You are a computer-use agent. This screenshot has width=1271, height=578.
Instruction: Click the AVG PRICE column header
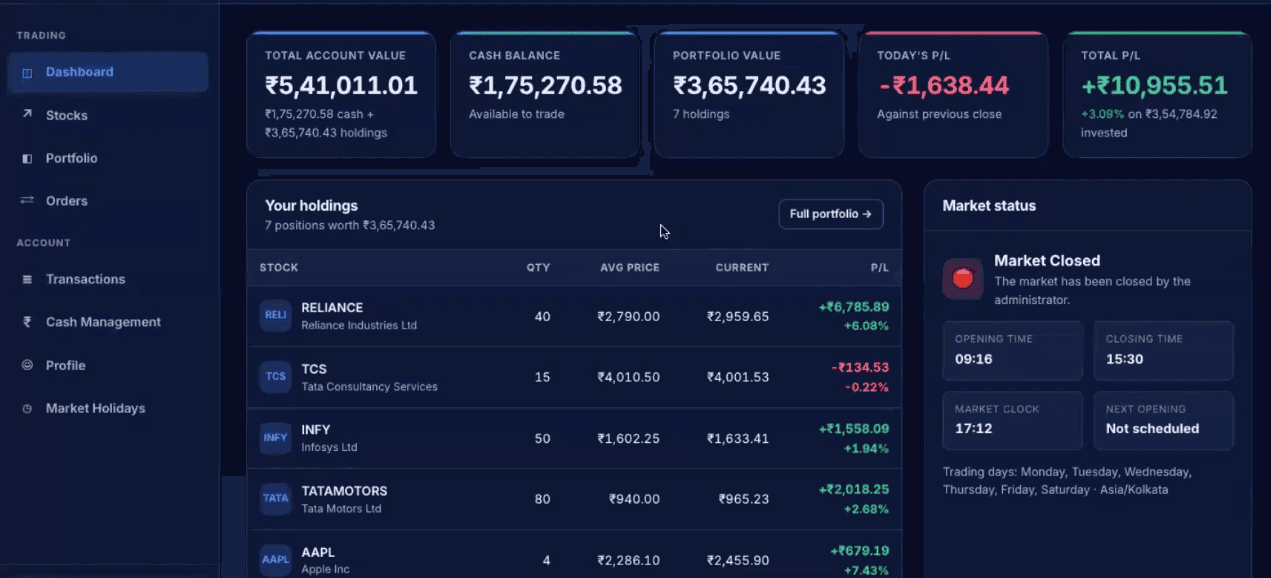630,268
